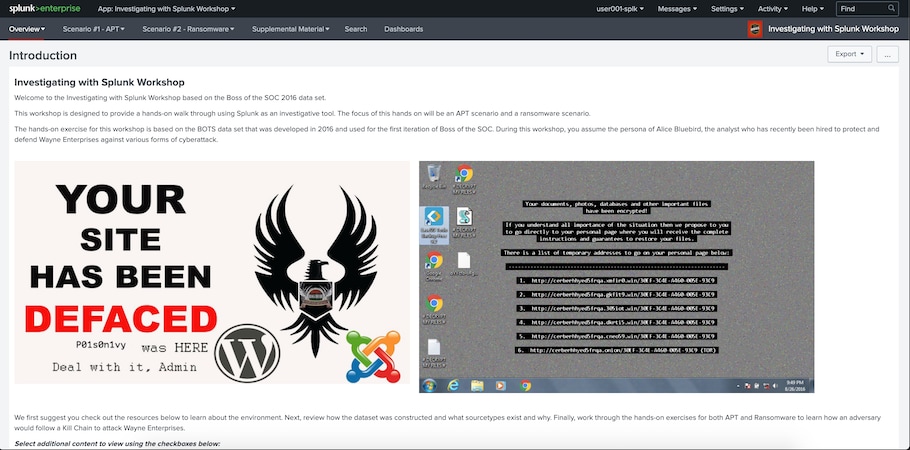The image size is (910, 450).
Task: Click the search magnifier in Find box
Action: tap(891, 9)
